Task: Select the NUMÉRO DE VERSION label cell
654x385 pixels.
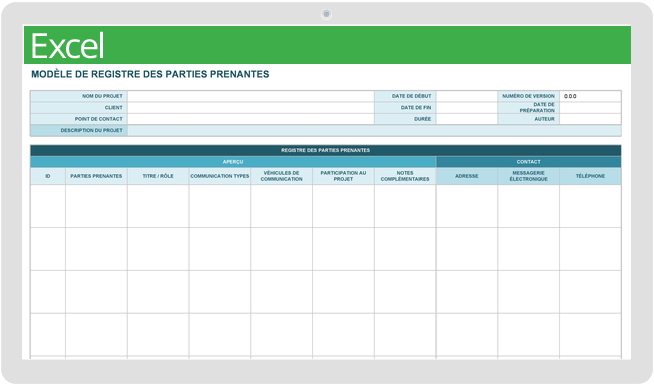Action: [x=528, y=96]
